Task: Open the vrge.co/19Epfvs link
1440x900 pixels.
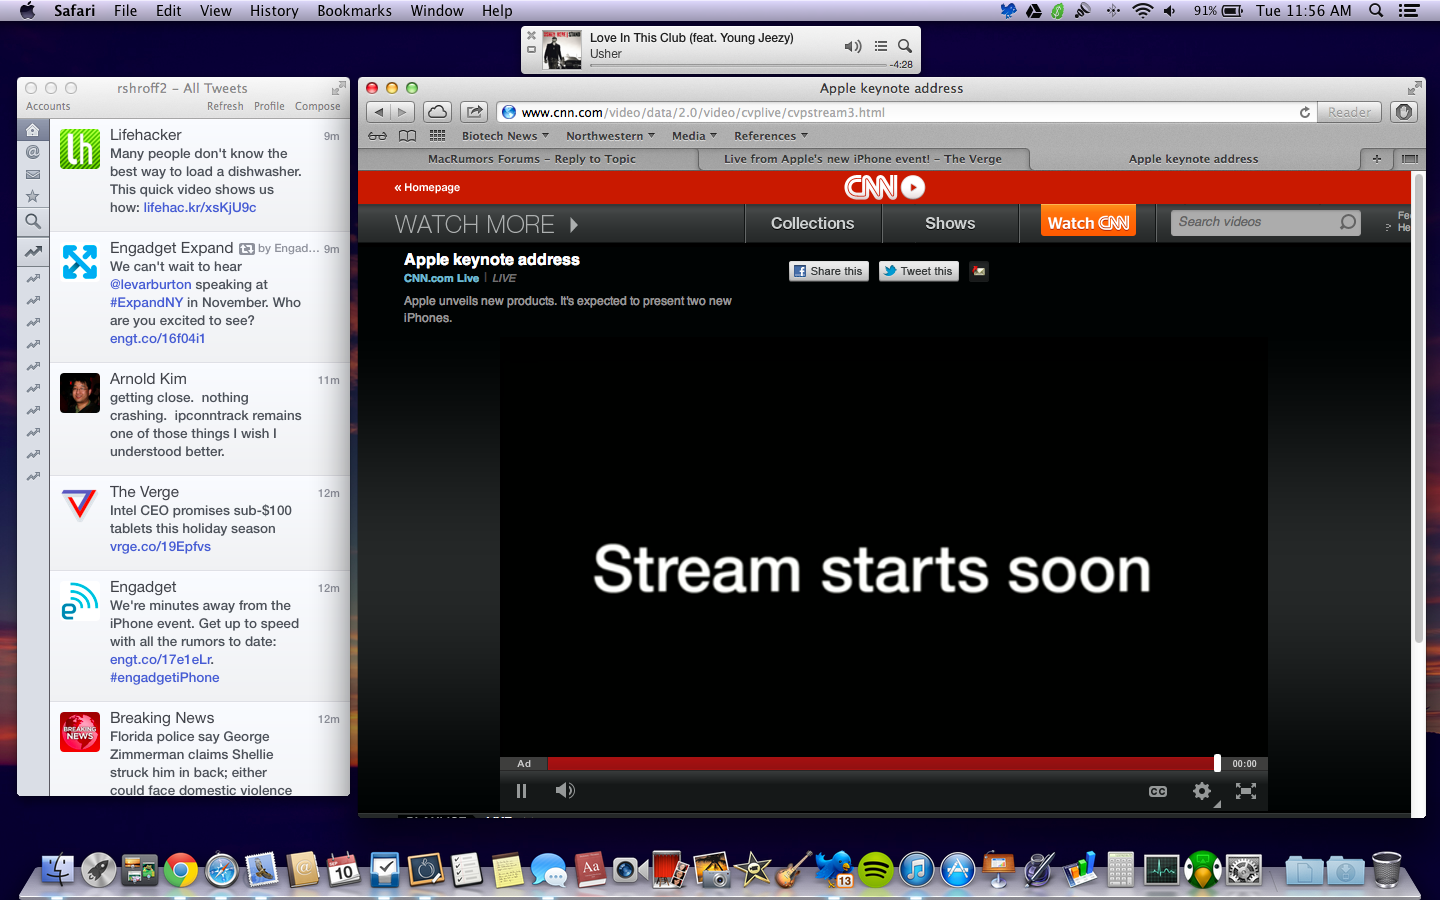Action: 160,547
